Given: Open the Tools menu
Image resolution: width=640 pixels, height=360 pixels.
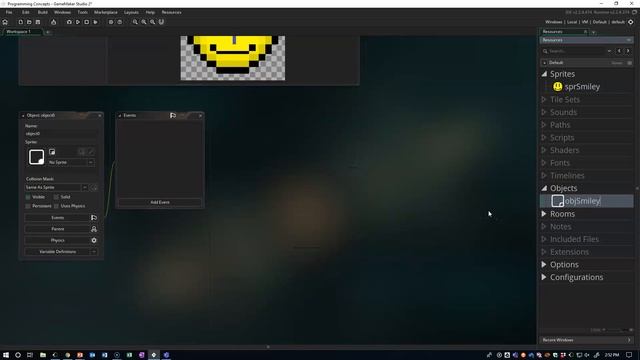Looking at the screenshot, I should coord(82,12).
